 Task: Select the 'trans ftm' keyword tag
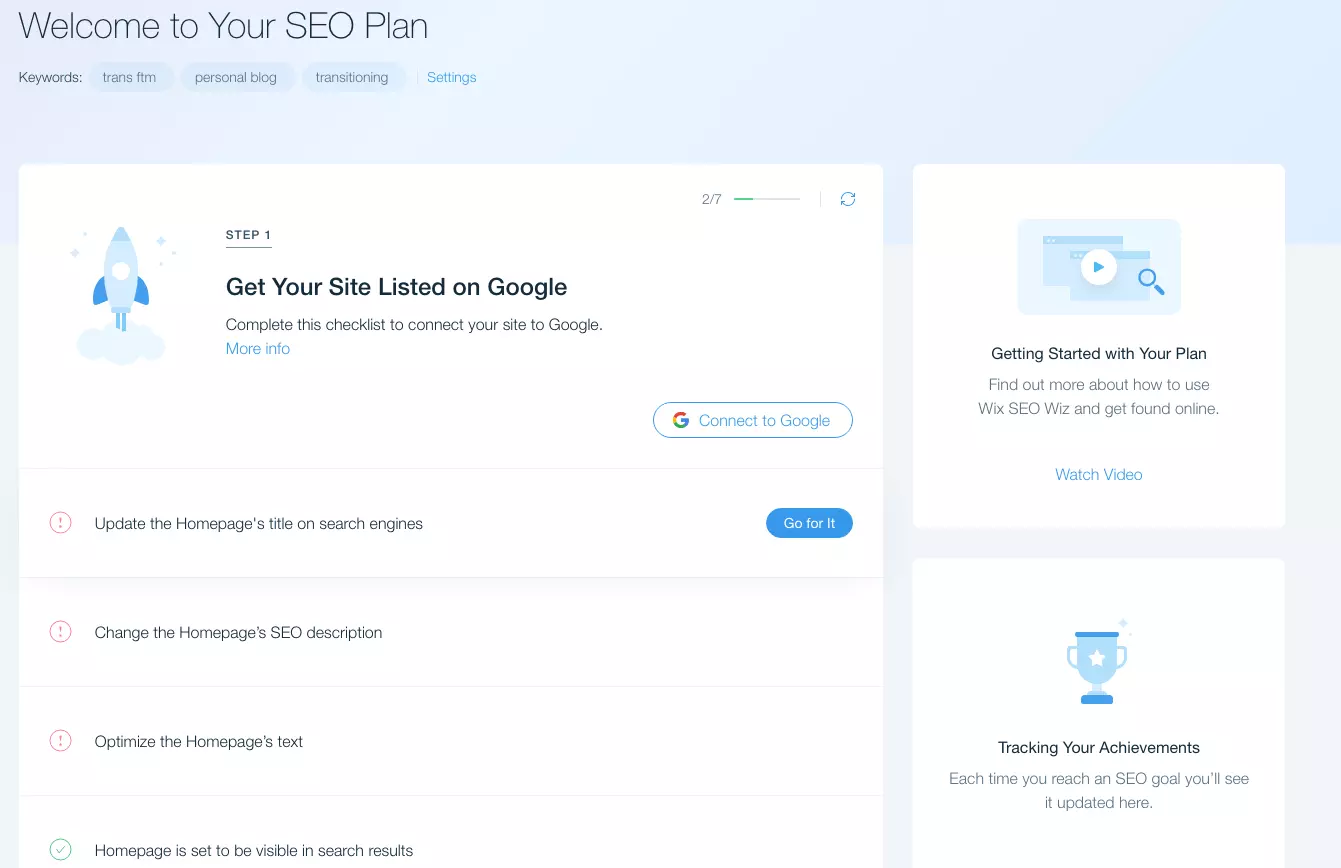point(129,77)
